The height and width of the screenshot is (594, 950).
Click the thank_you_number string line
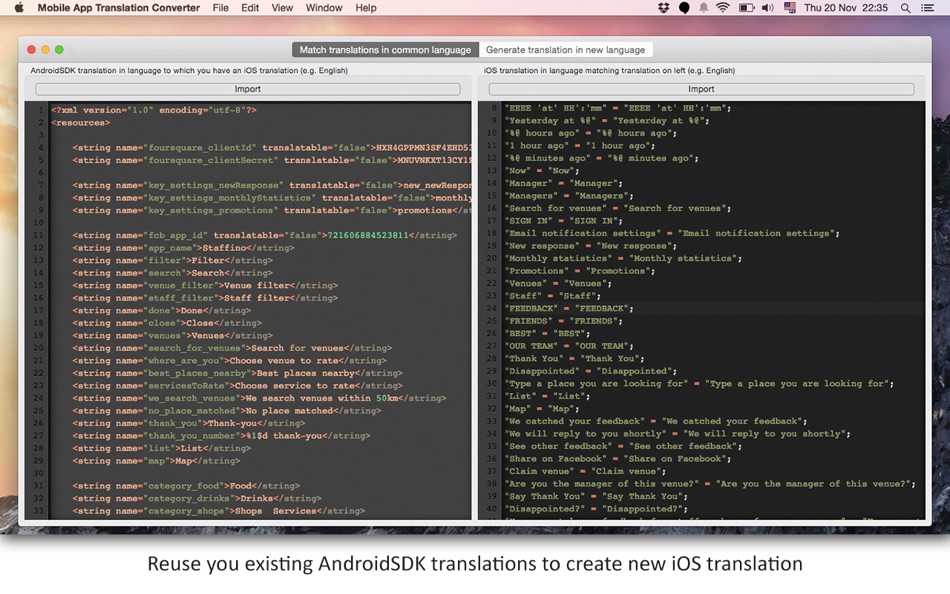tap(221, 436)
